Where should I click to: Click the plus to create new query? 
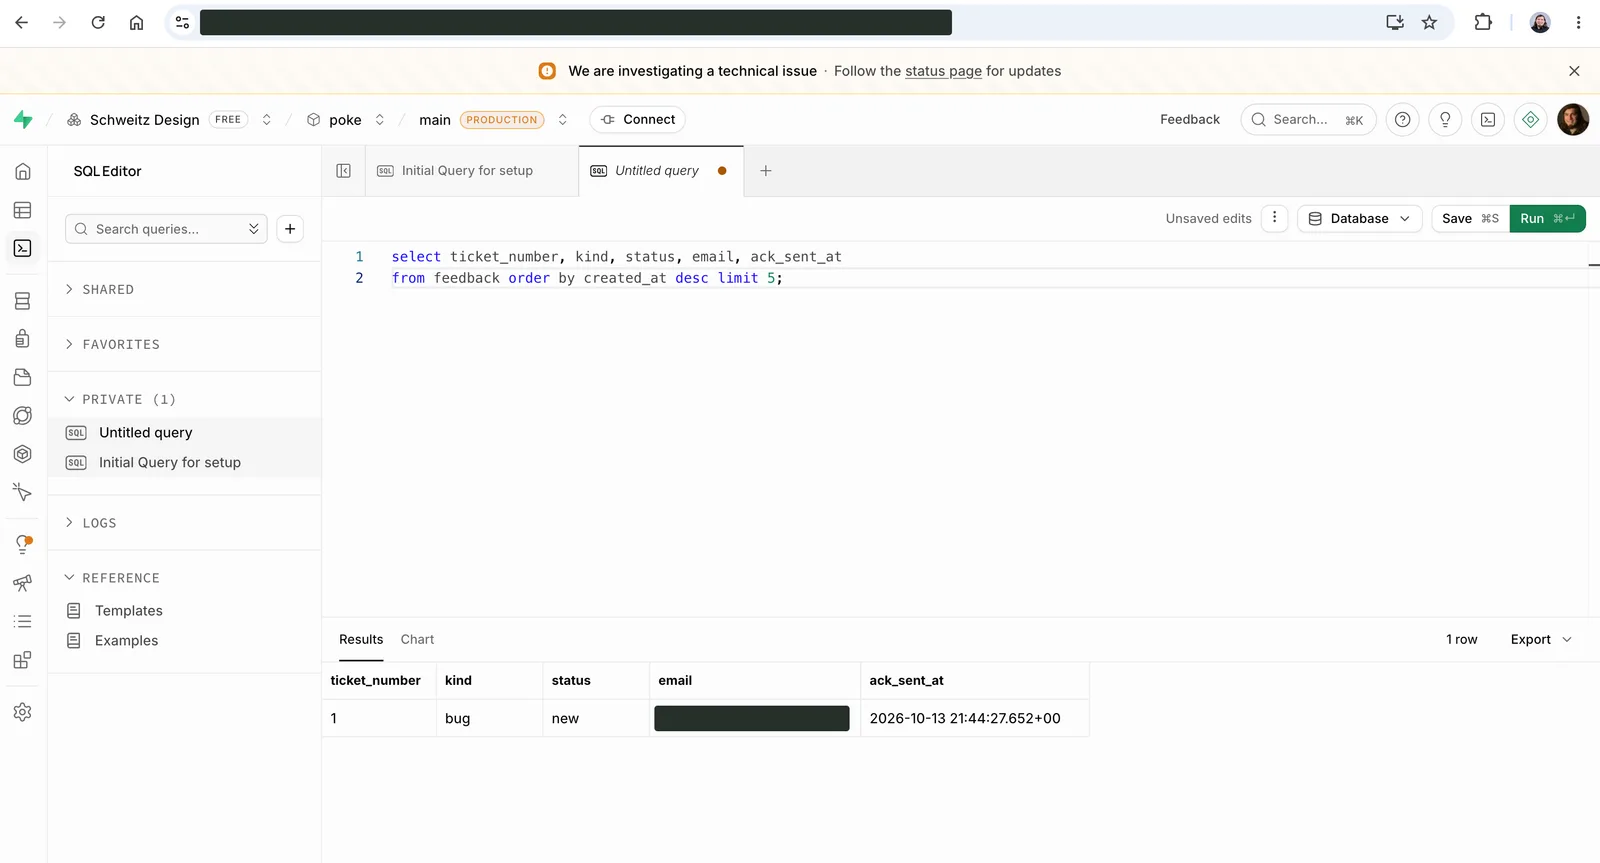290,229
